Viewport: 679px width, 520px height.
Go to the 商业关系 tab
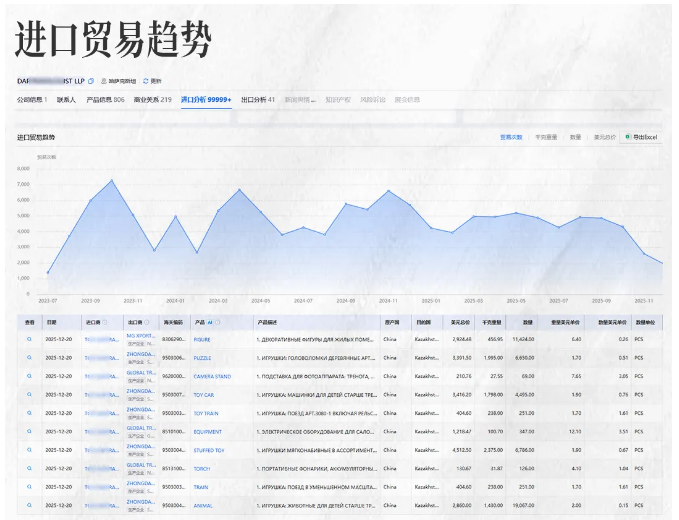[153, 100]
